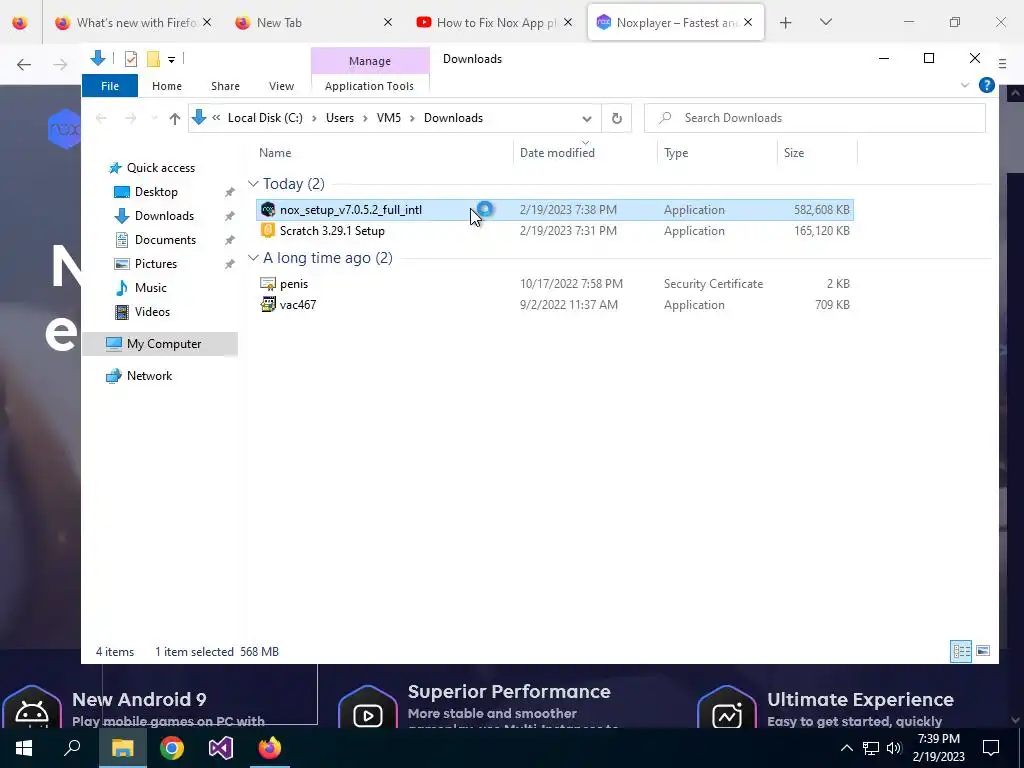This screenshot has height=768, width=1024.
Task: Refresh the Downloads folder
Action: click(x=616, y=118)
